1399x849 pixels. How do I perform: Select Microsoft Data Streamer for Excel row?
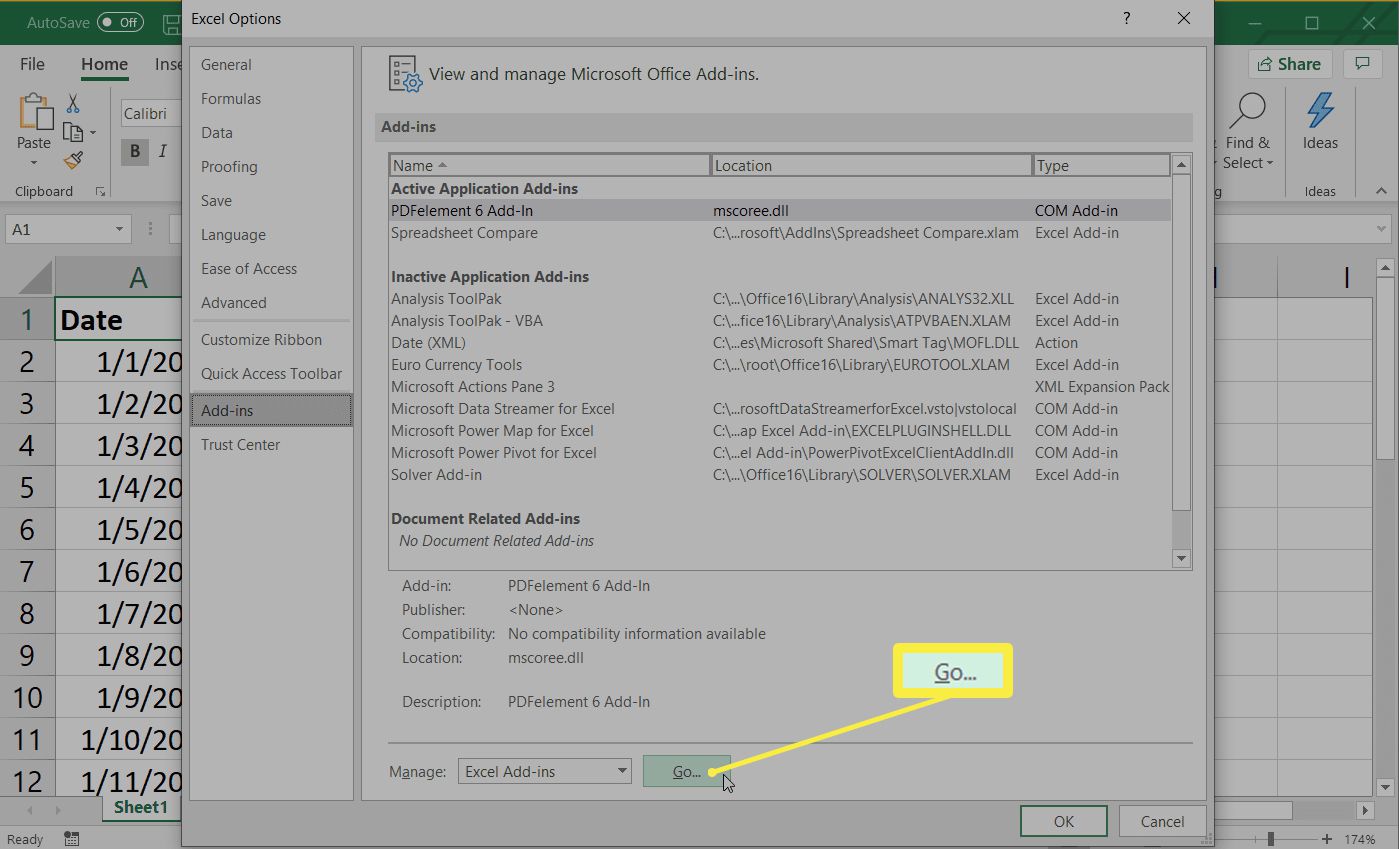click(779, 408)
